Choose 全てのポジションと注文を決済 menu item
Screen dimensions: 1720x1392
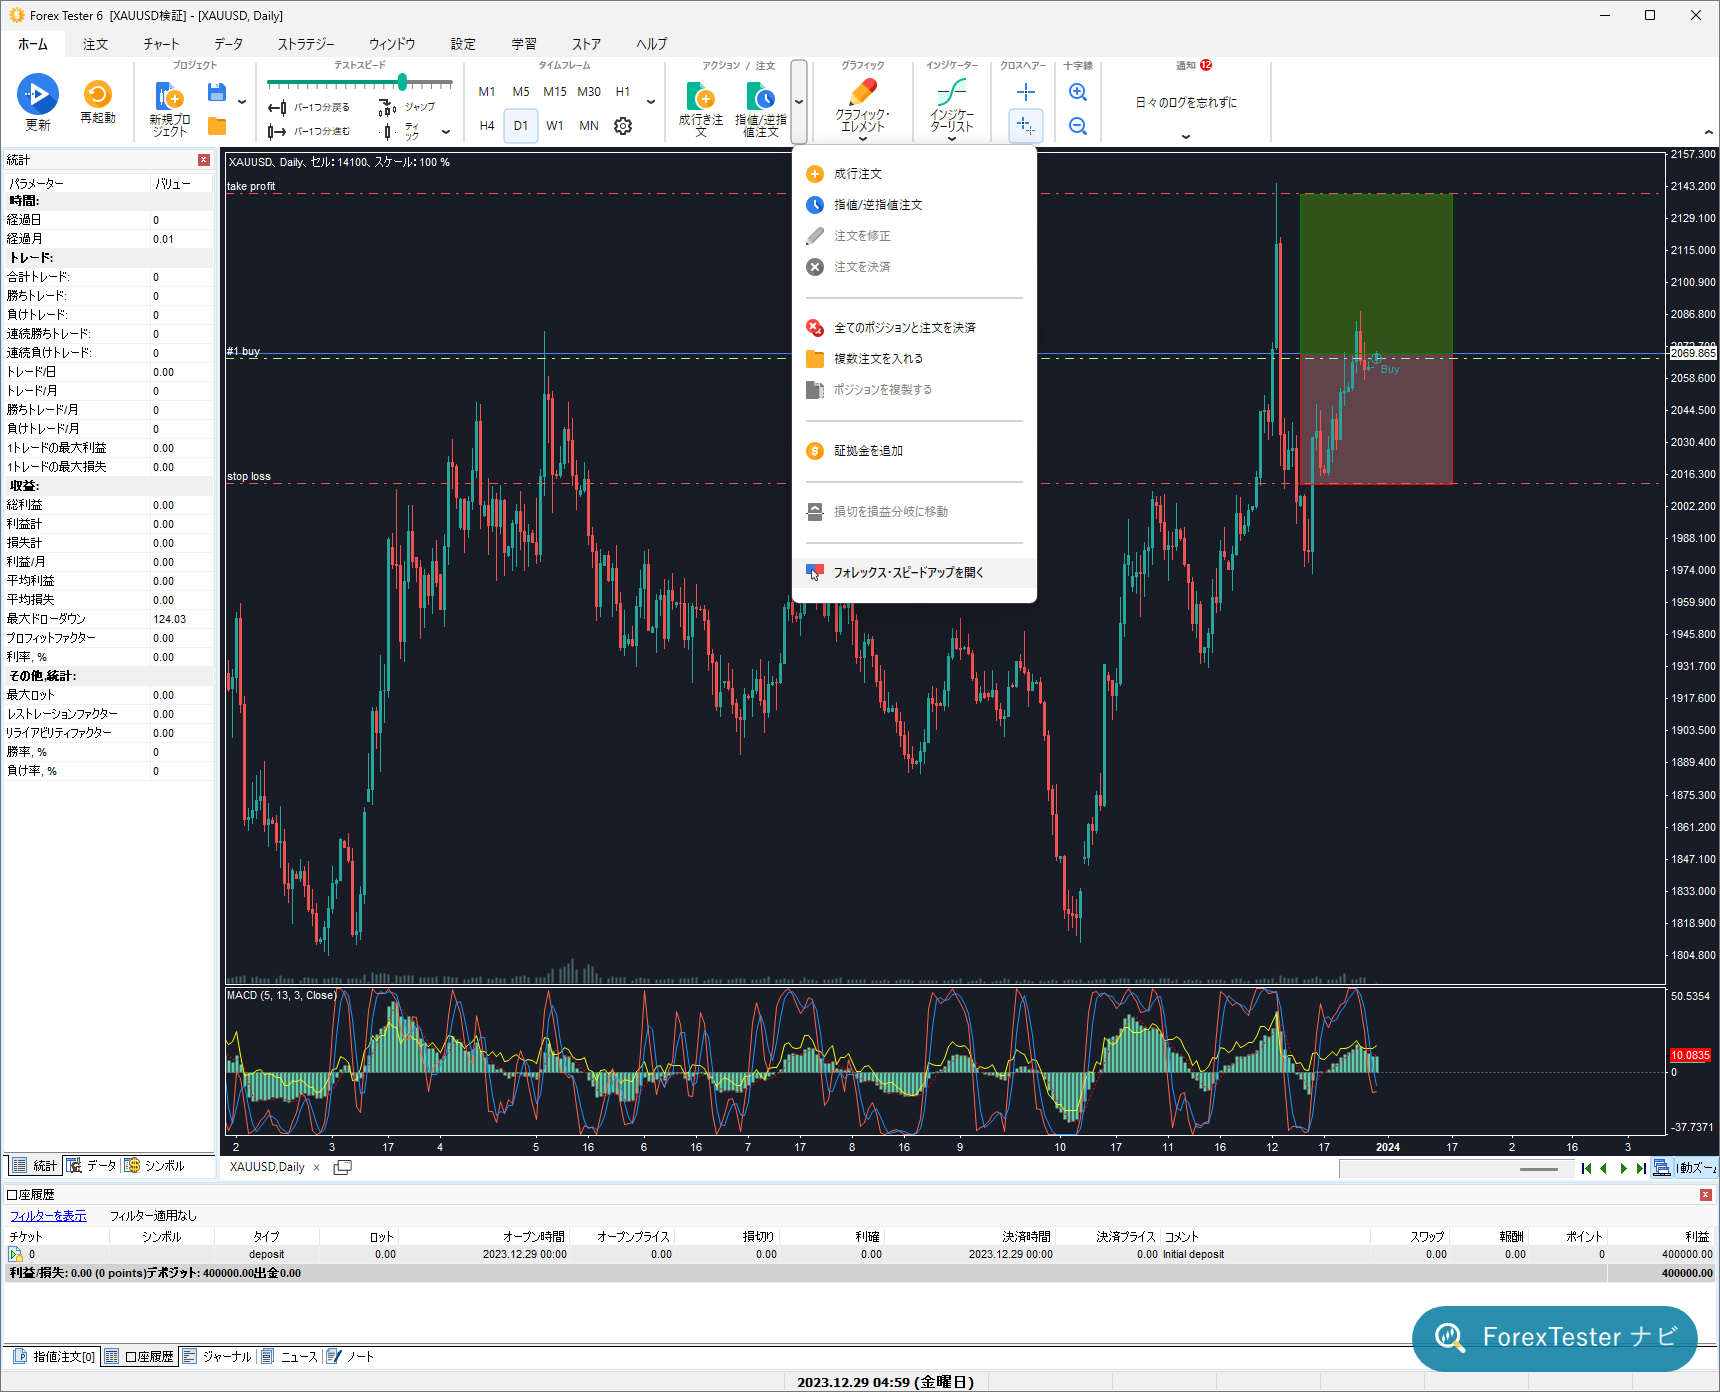[914, 328]
